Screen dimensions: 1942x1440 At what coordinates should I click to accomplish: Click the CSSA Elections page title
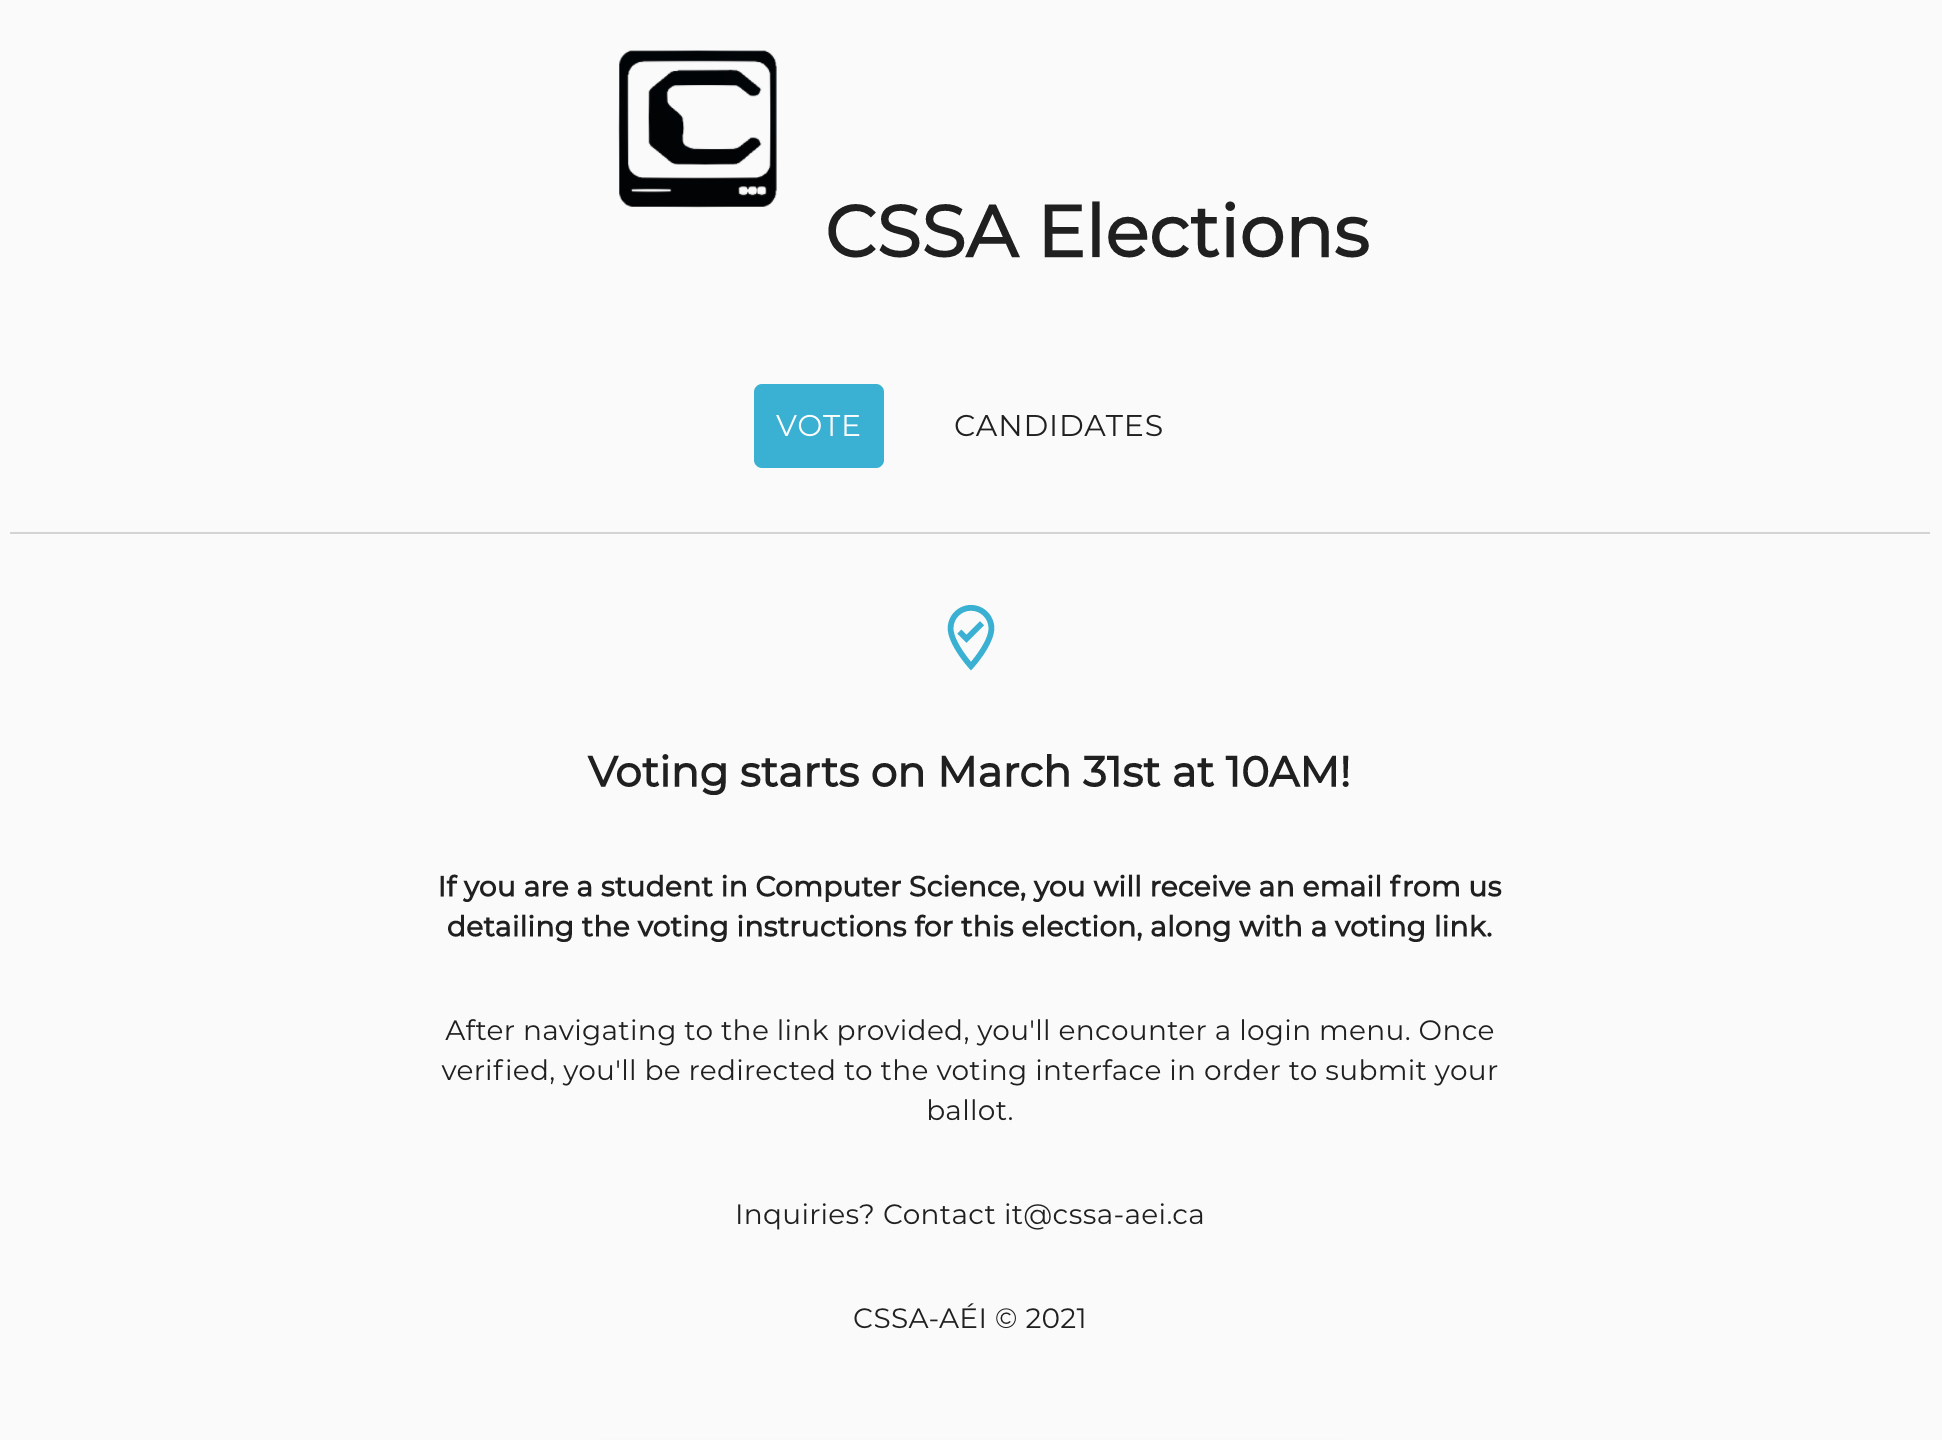click(x=1097, y=232)
